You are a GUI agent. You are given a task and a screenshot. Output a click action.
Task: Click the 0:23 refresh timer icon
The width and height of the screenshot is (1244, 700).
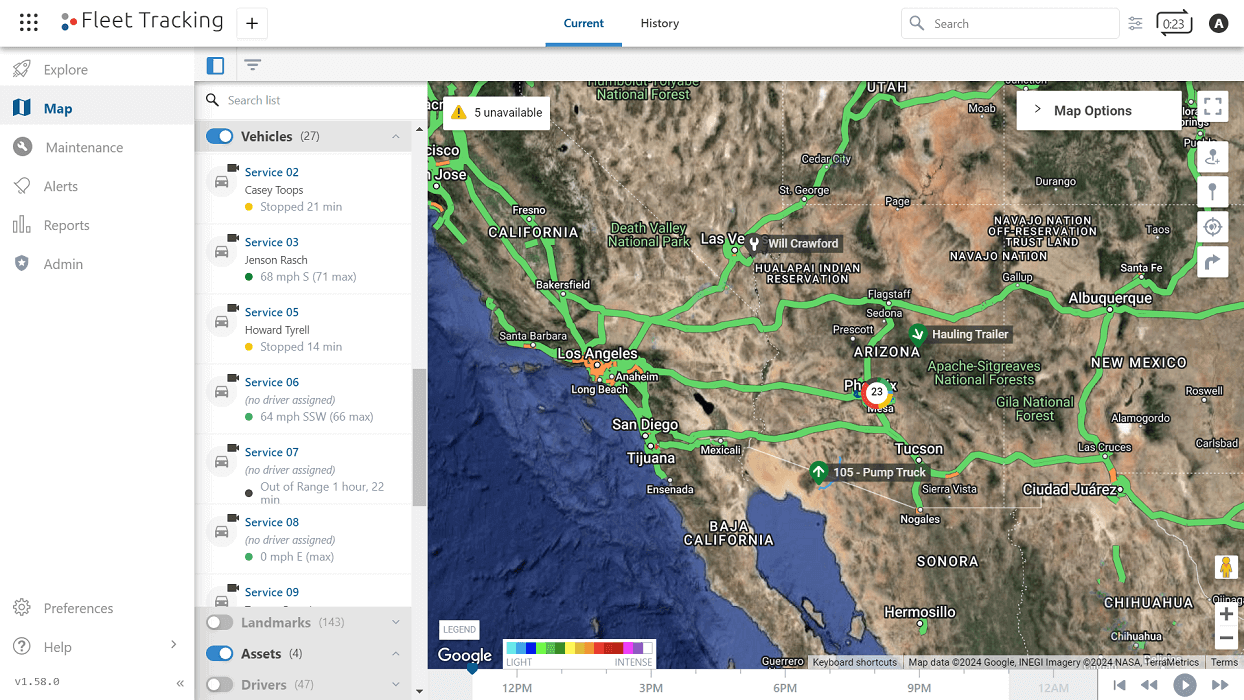(1174, 23)
